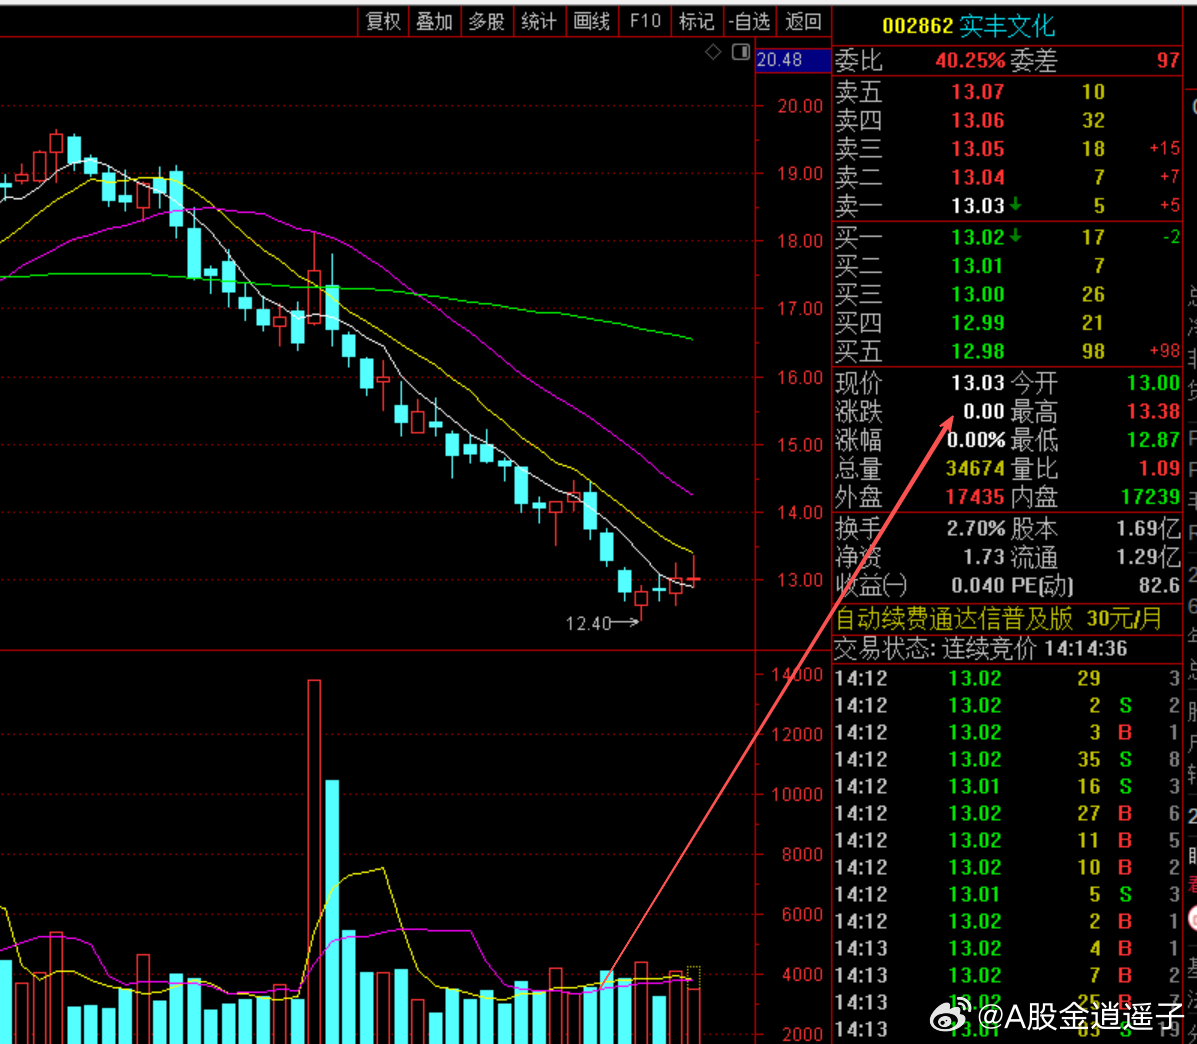Click 量比 value 1.09

click(x=1159, y=468)
